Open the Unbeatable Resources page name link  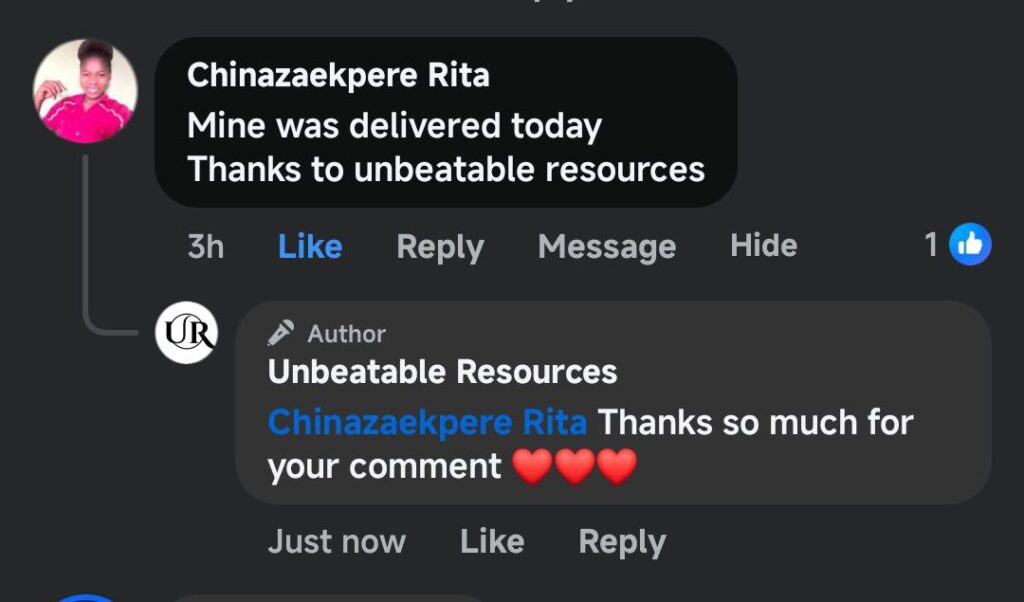(x=442, y=372)
